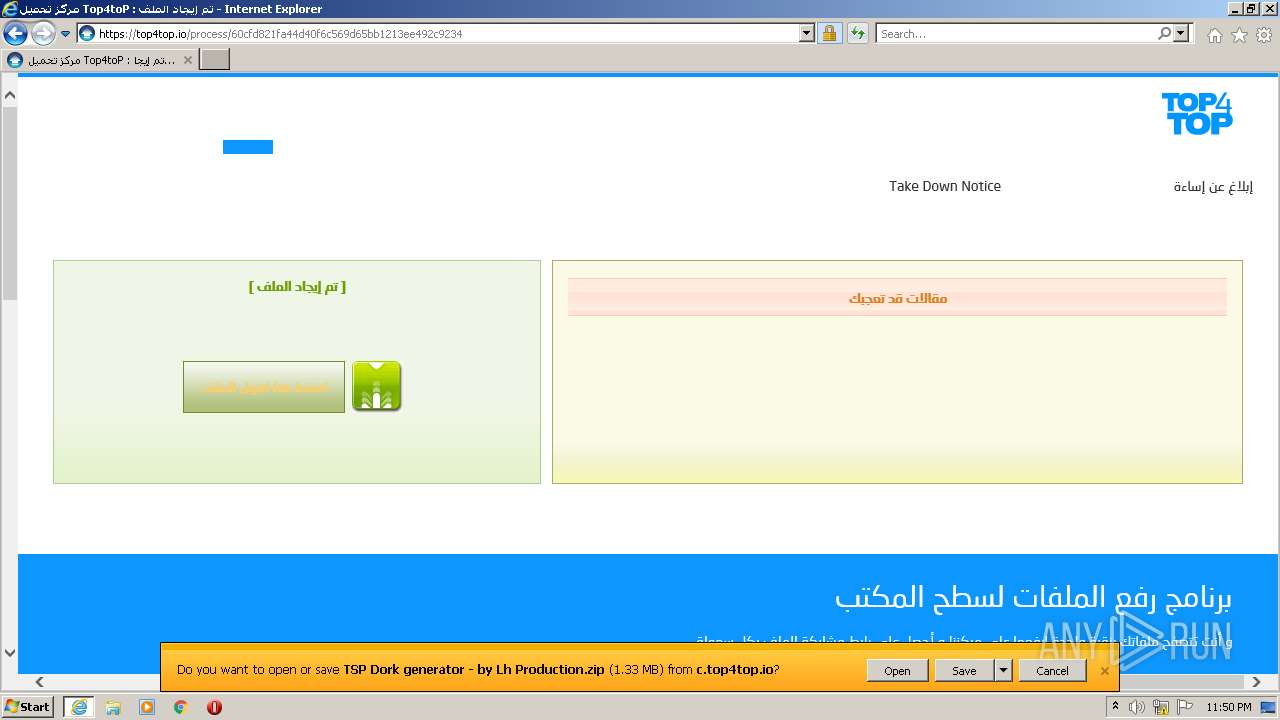Restore down the Internet Explorer window

coord(1251,8)
